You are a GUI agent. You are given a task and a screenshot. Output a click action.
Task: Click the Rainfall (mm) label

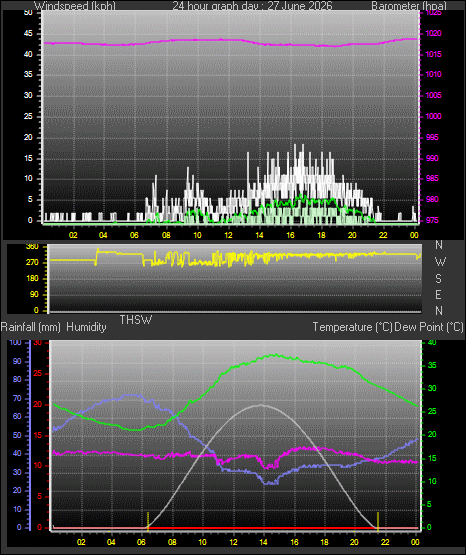pyautogui.click(x=30, y=327)
